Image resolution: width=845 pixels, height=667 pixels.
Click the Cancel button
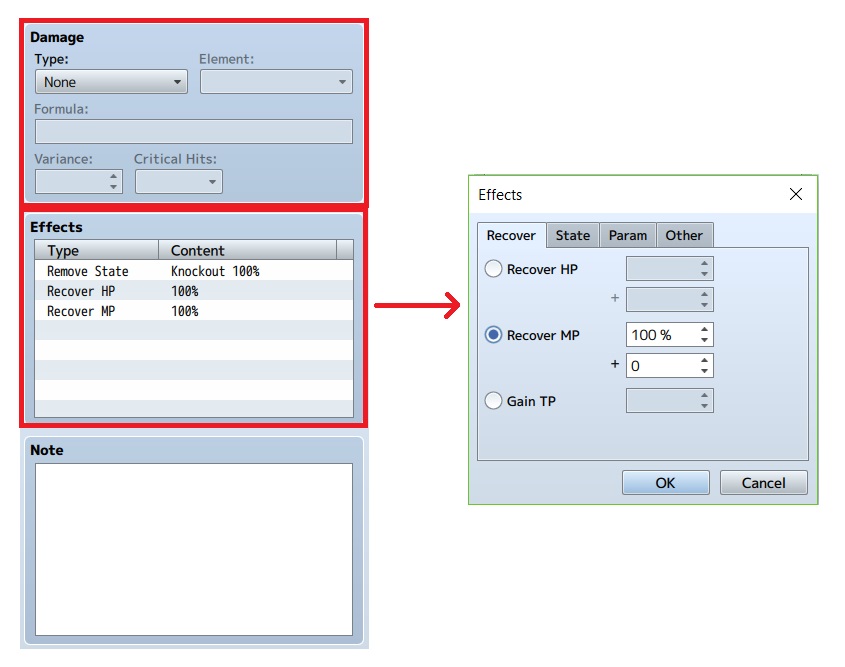click(764, 483)
